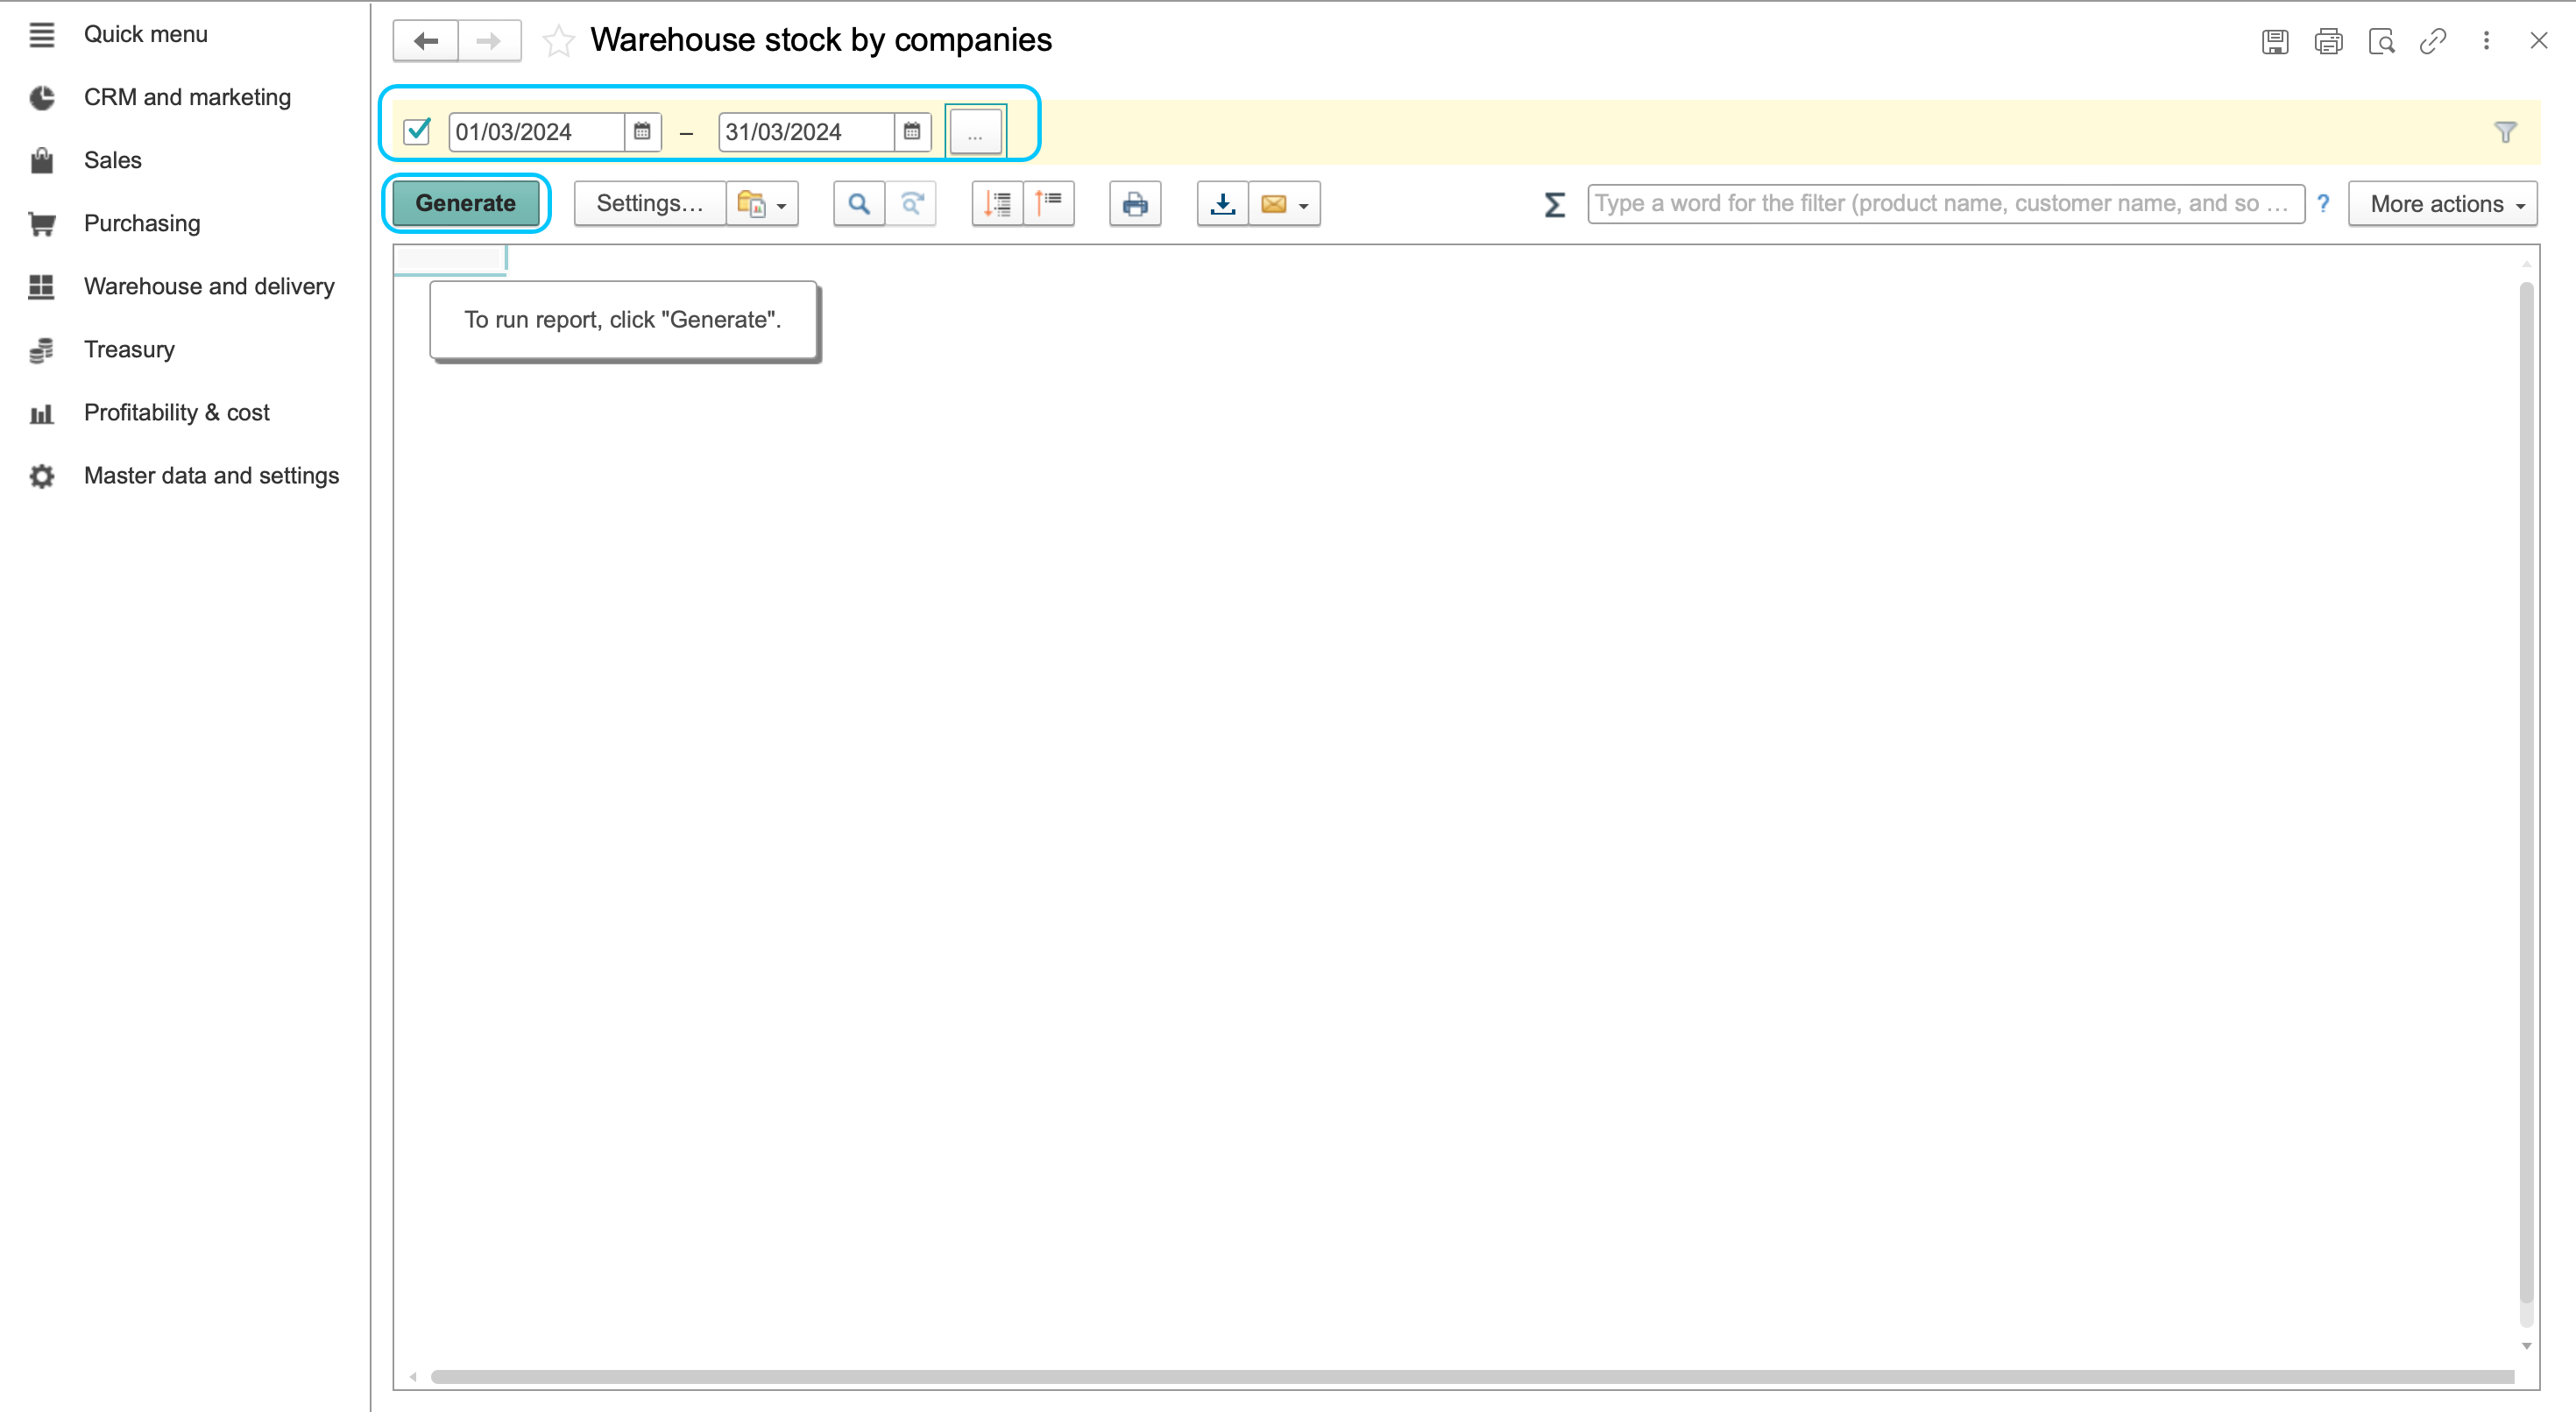Click the save diskette icon in title bar
The image size is (2576, 1412).
tap(2275, 41)
